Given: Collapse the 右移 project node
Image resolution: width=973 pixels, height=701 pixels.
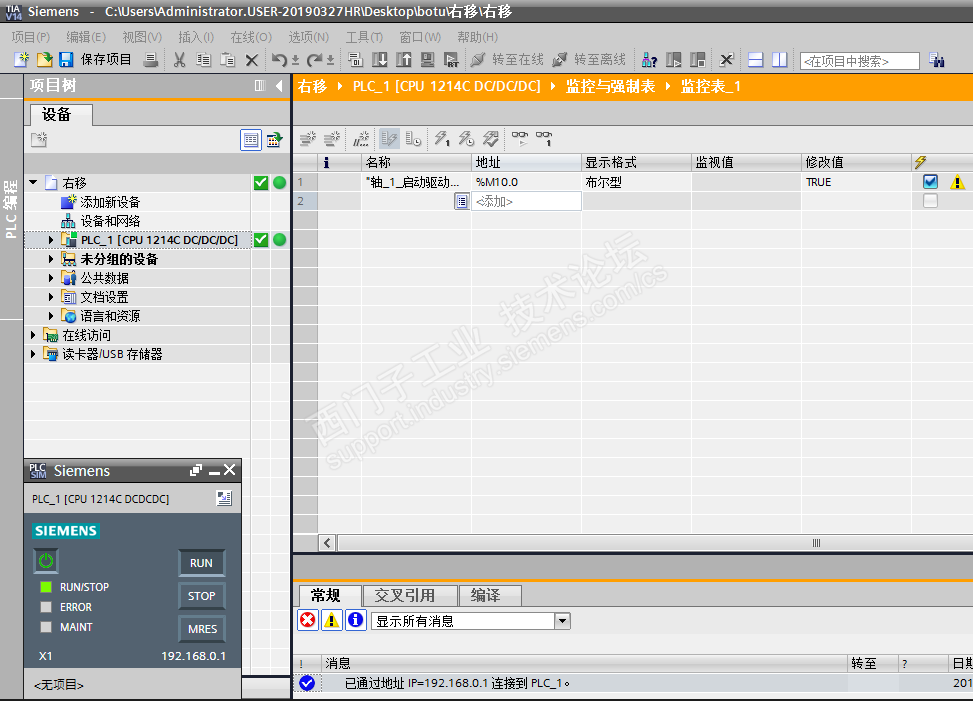Looking at the screenshot, I should click(x=34, y=182).
